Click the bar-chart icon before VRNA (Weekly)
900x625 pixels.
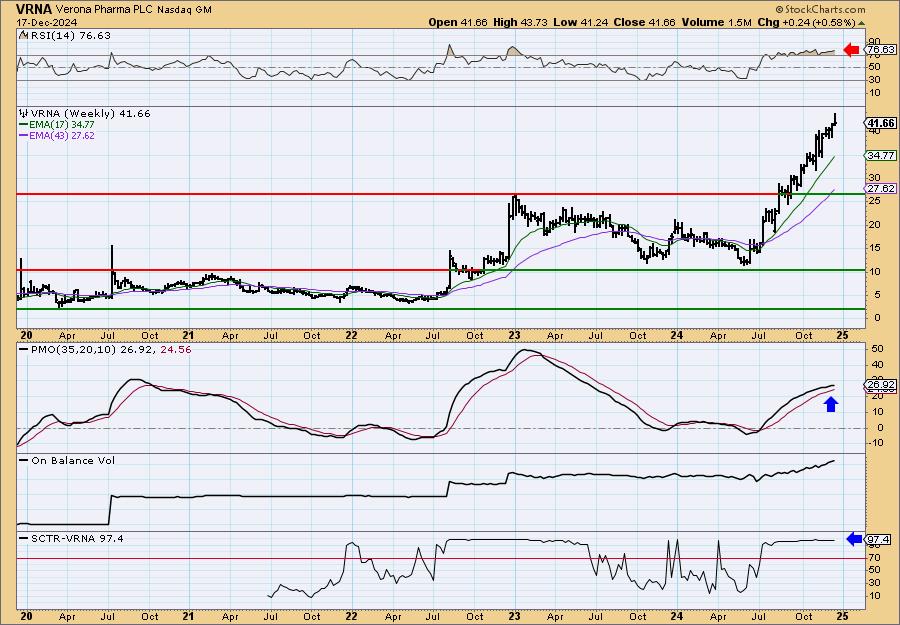point(24,114)
